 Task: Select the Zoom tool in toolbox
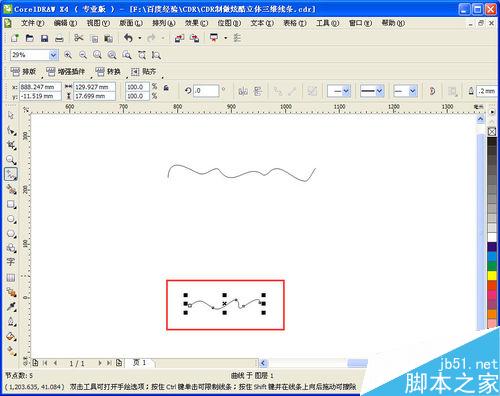(11, 160)
